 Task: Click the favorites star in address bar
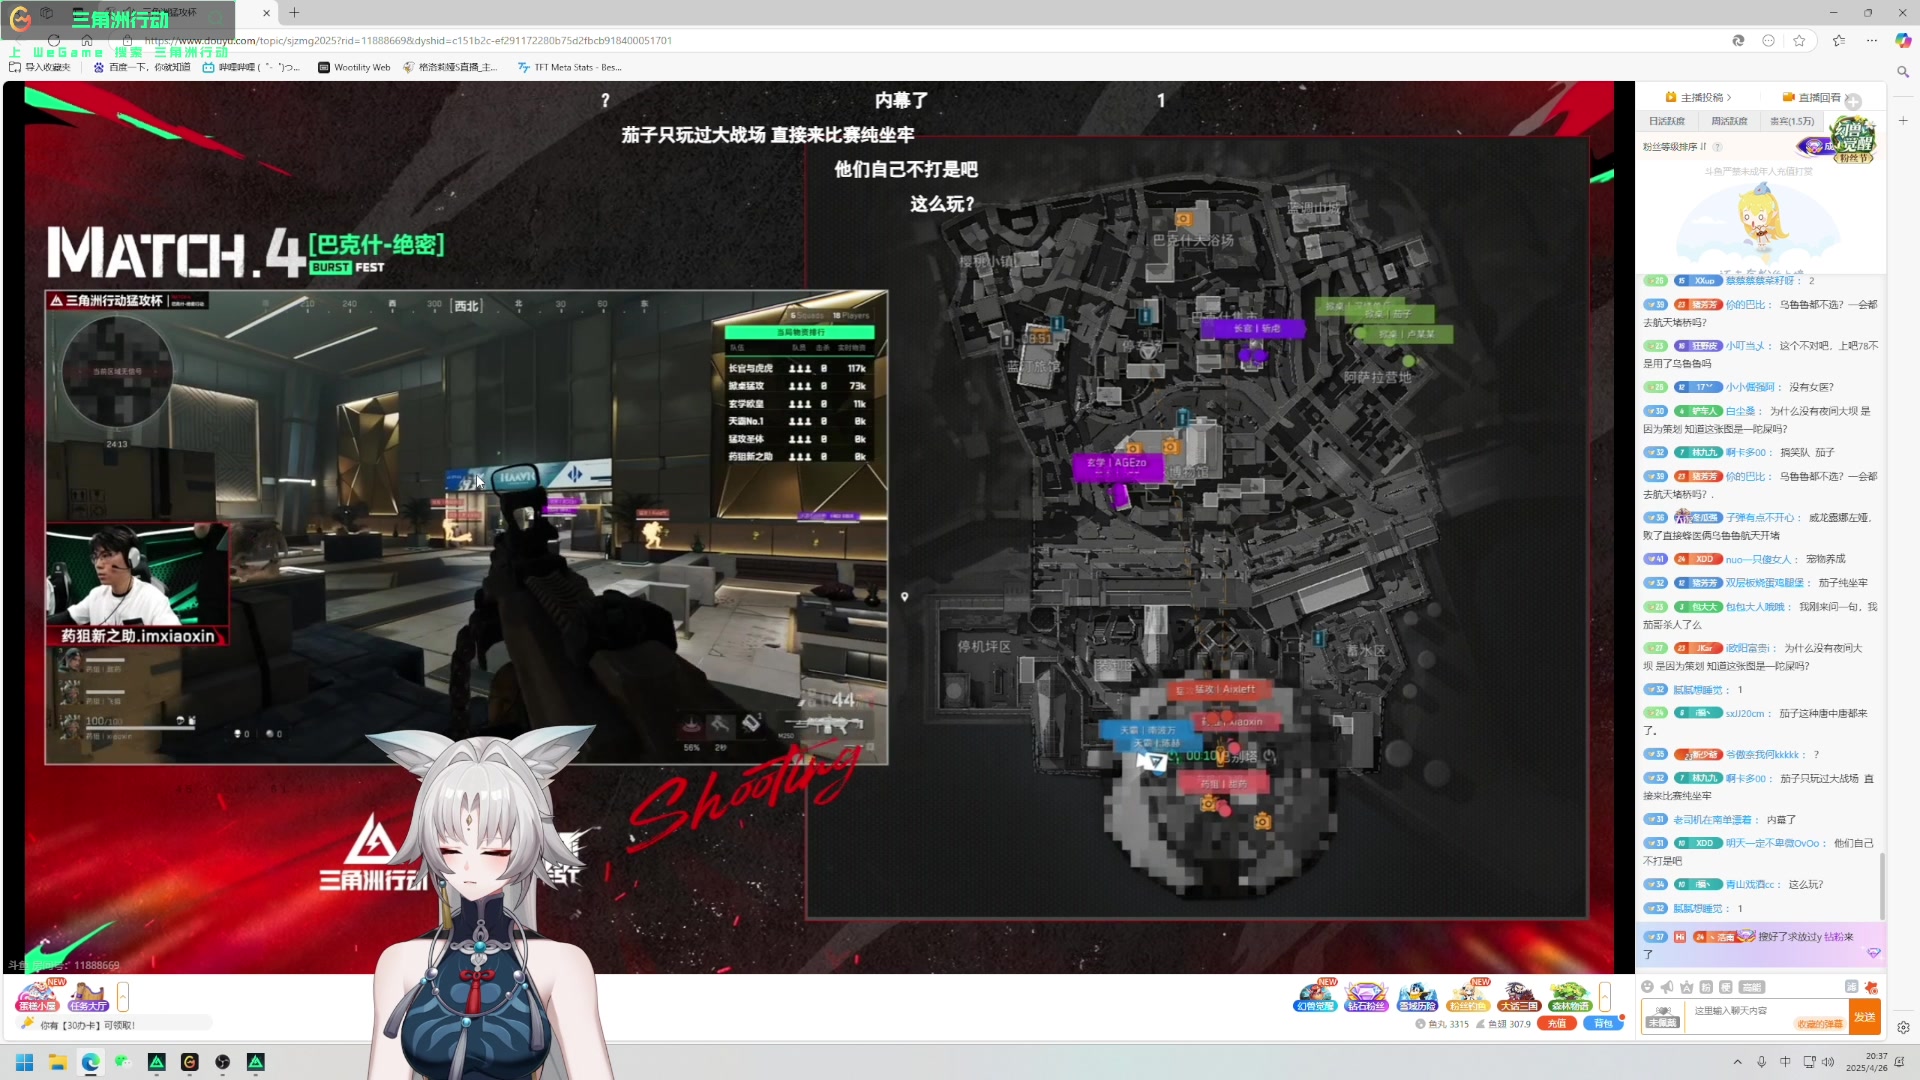pos(1799,41)
